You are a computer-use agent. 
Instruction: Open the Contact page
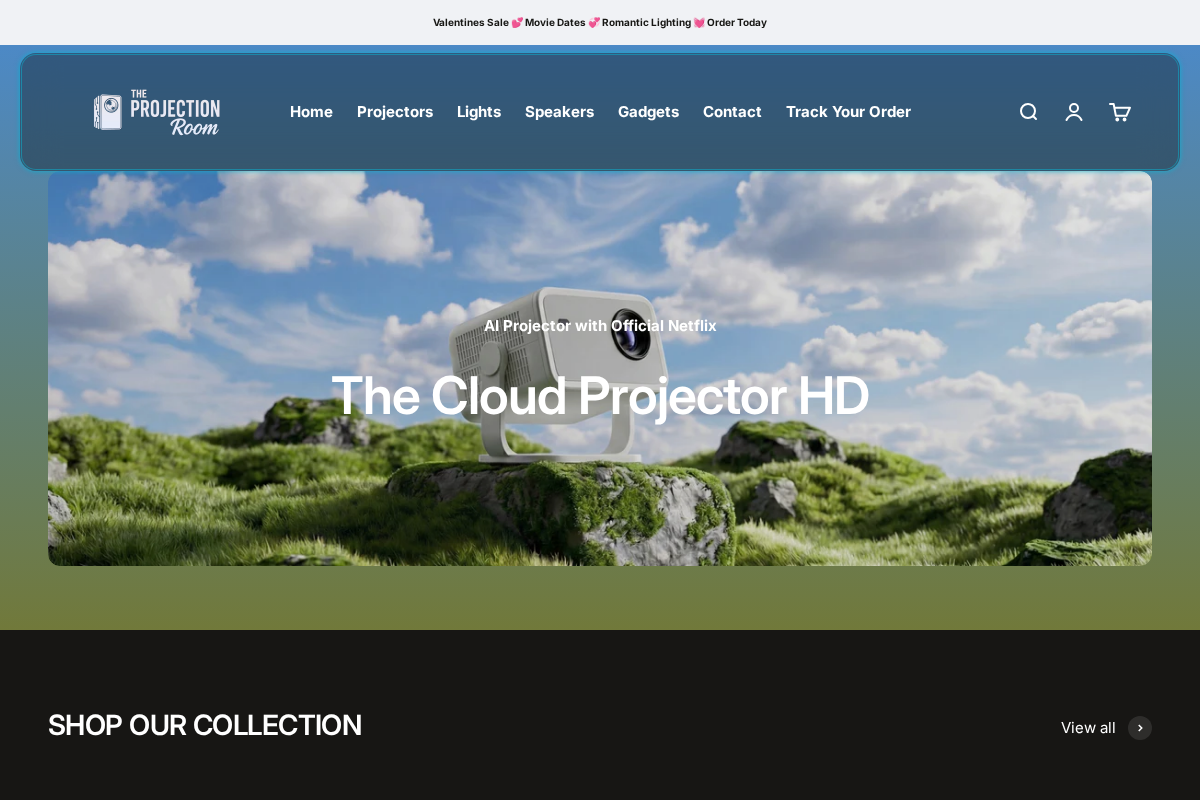coord(732,112)
